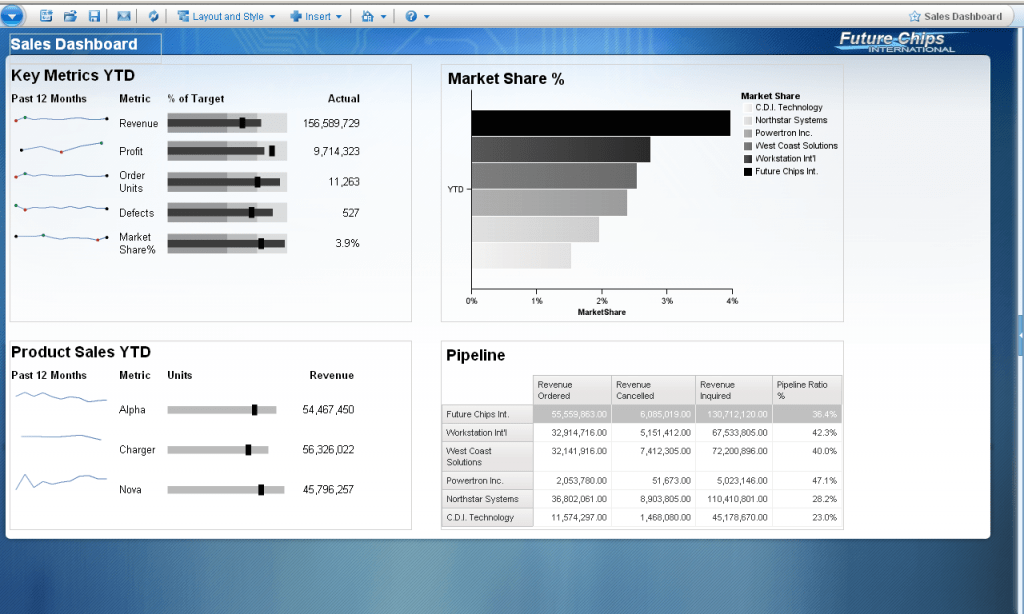The width and height of the screenshot is (1024, 614).
Task: Click the Alpha product sparkline
Action: [61, 396]
